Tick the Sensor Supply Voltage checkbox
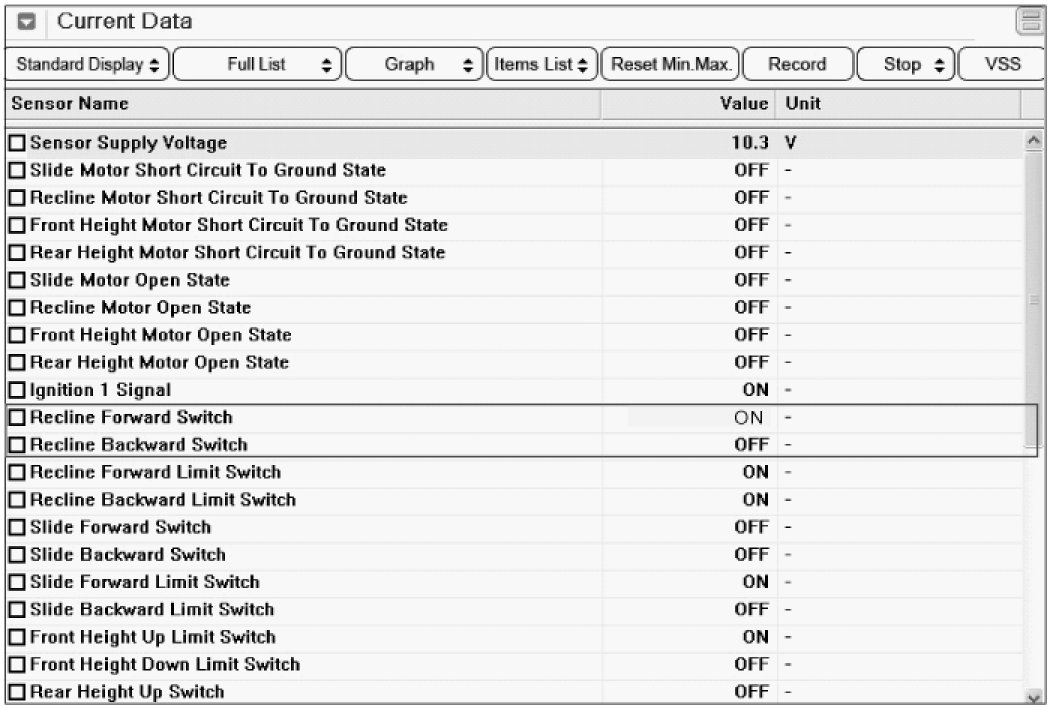 (17, 144)
